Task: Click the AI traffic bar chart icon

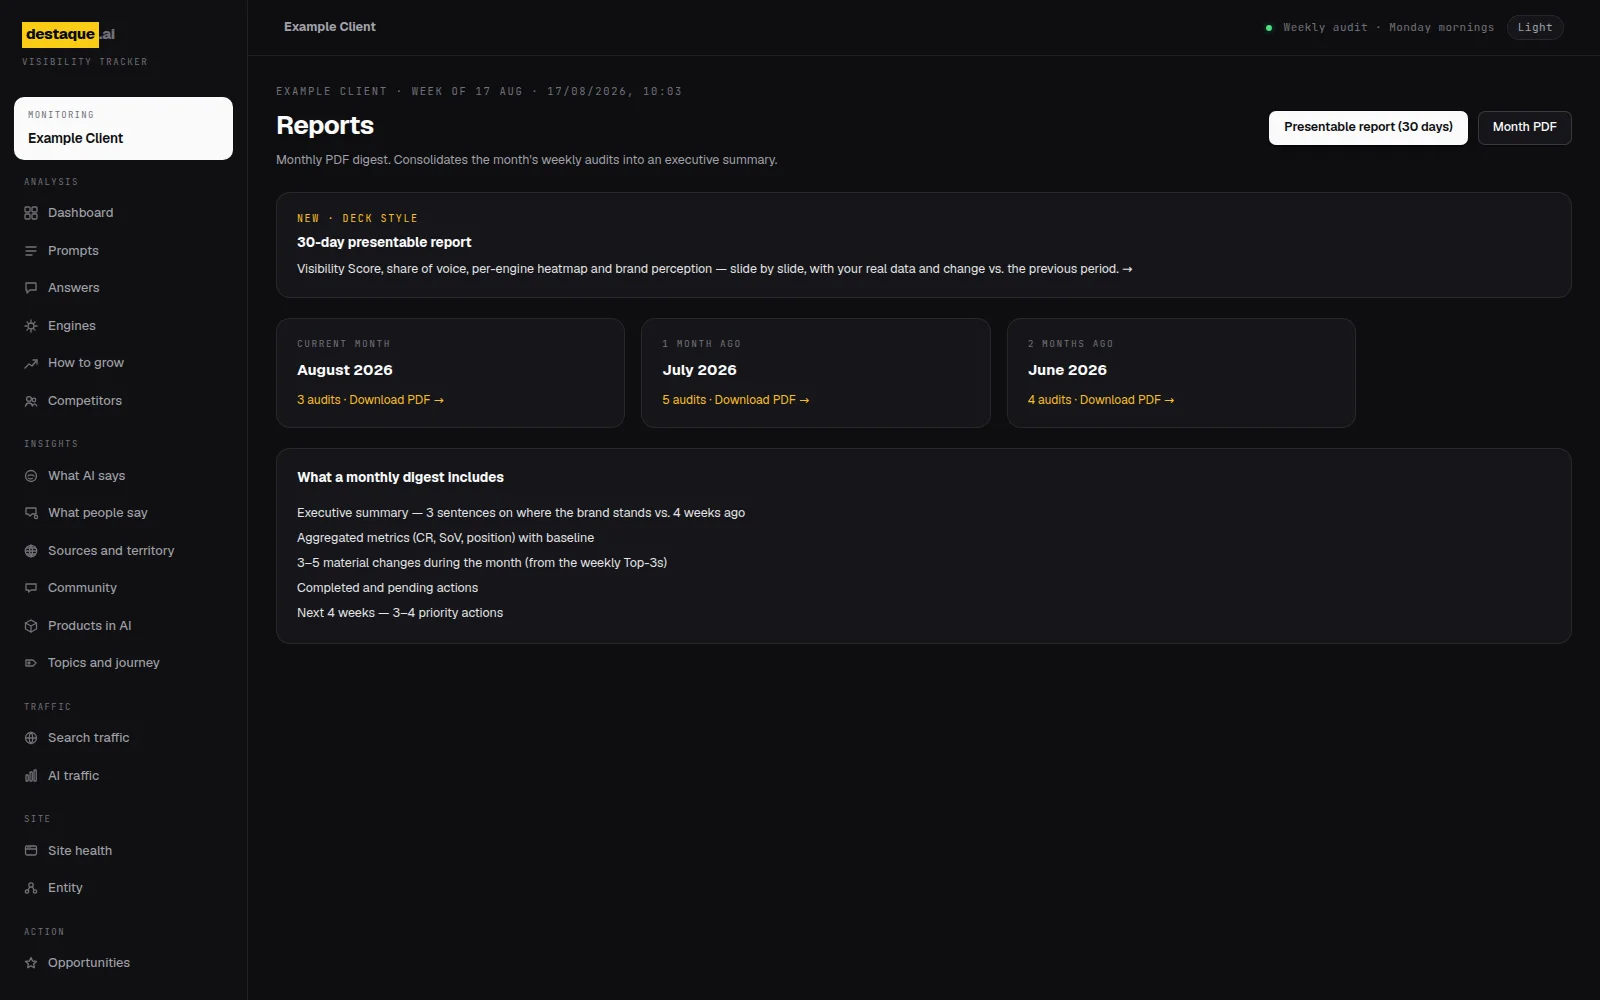Action: (x=31, y=776)
